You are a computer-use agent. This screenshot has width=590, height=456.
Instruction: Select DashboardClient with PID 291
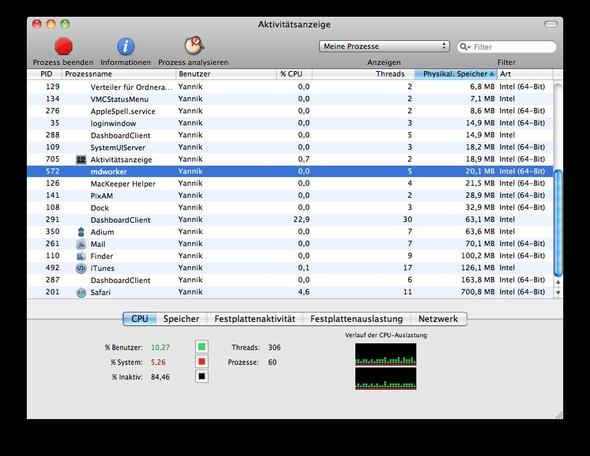[x=290, y=220]
